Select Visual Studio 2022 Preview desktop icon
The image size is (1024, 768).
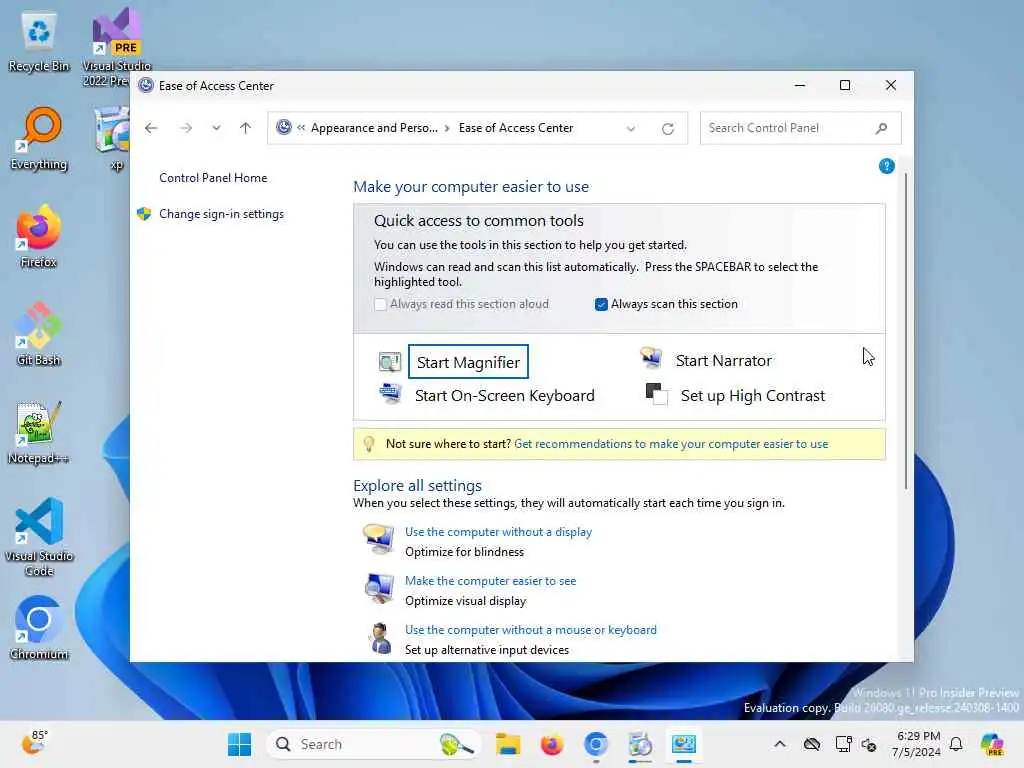(116, 48)
